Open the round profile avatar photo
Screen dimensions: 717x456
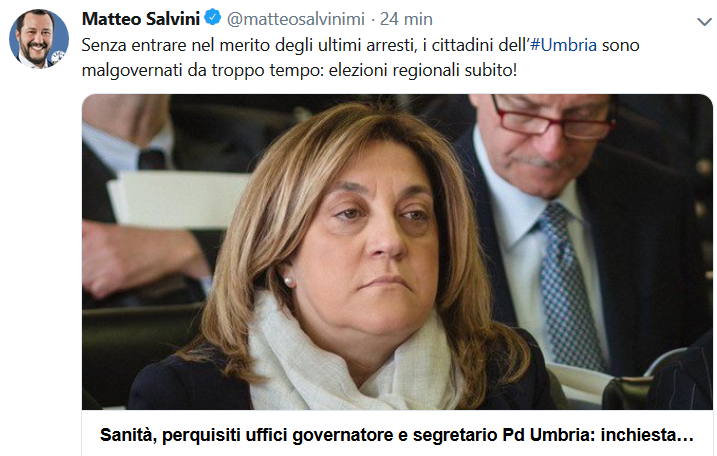tap(39, 38)
